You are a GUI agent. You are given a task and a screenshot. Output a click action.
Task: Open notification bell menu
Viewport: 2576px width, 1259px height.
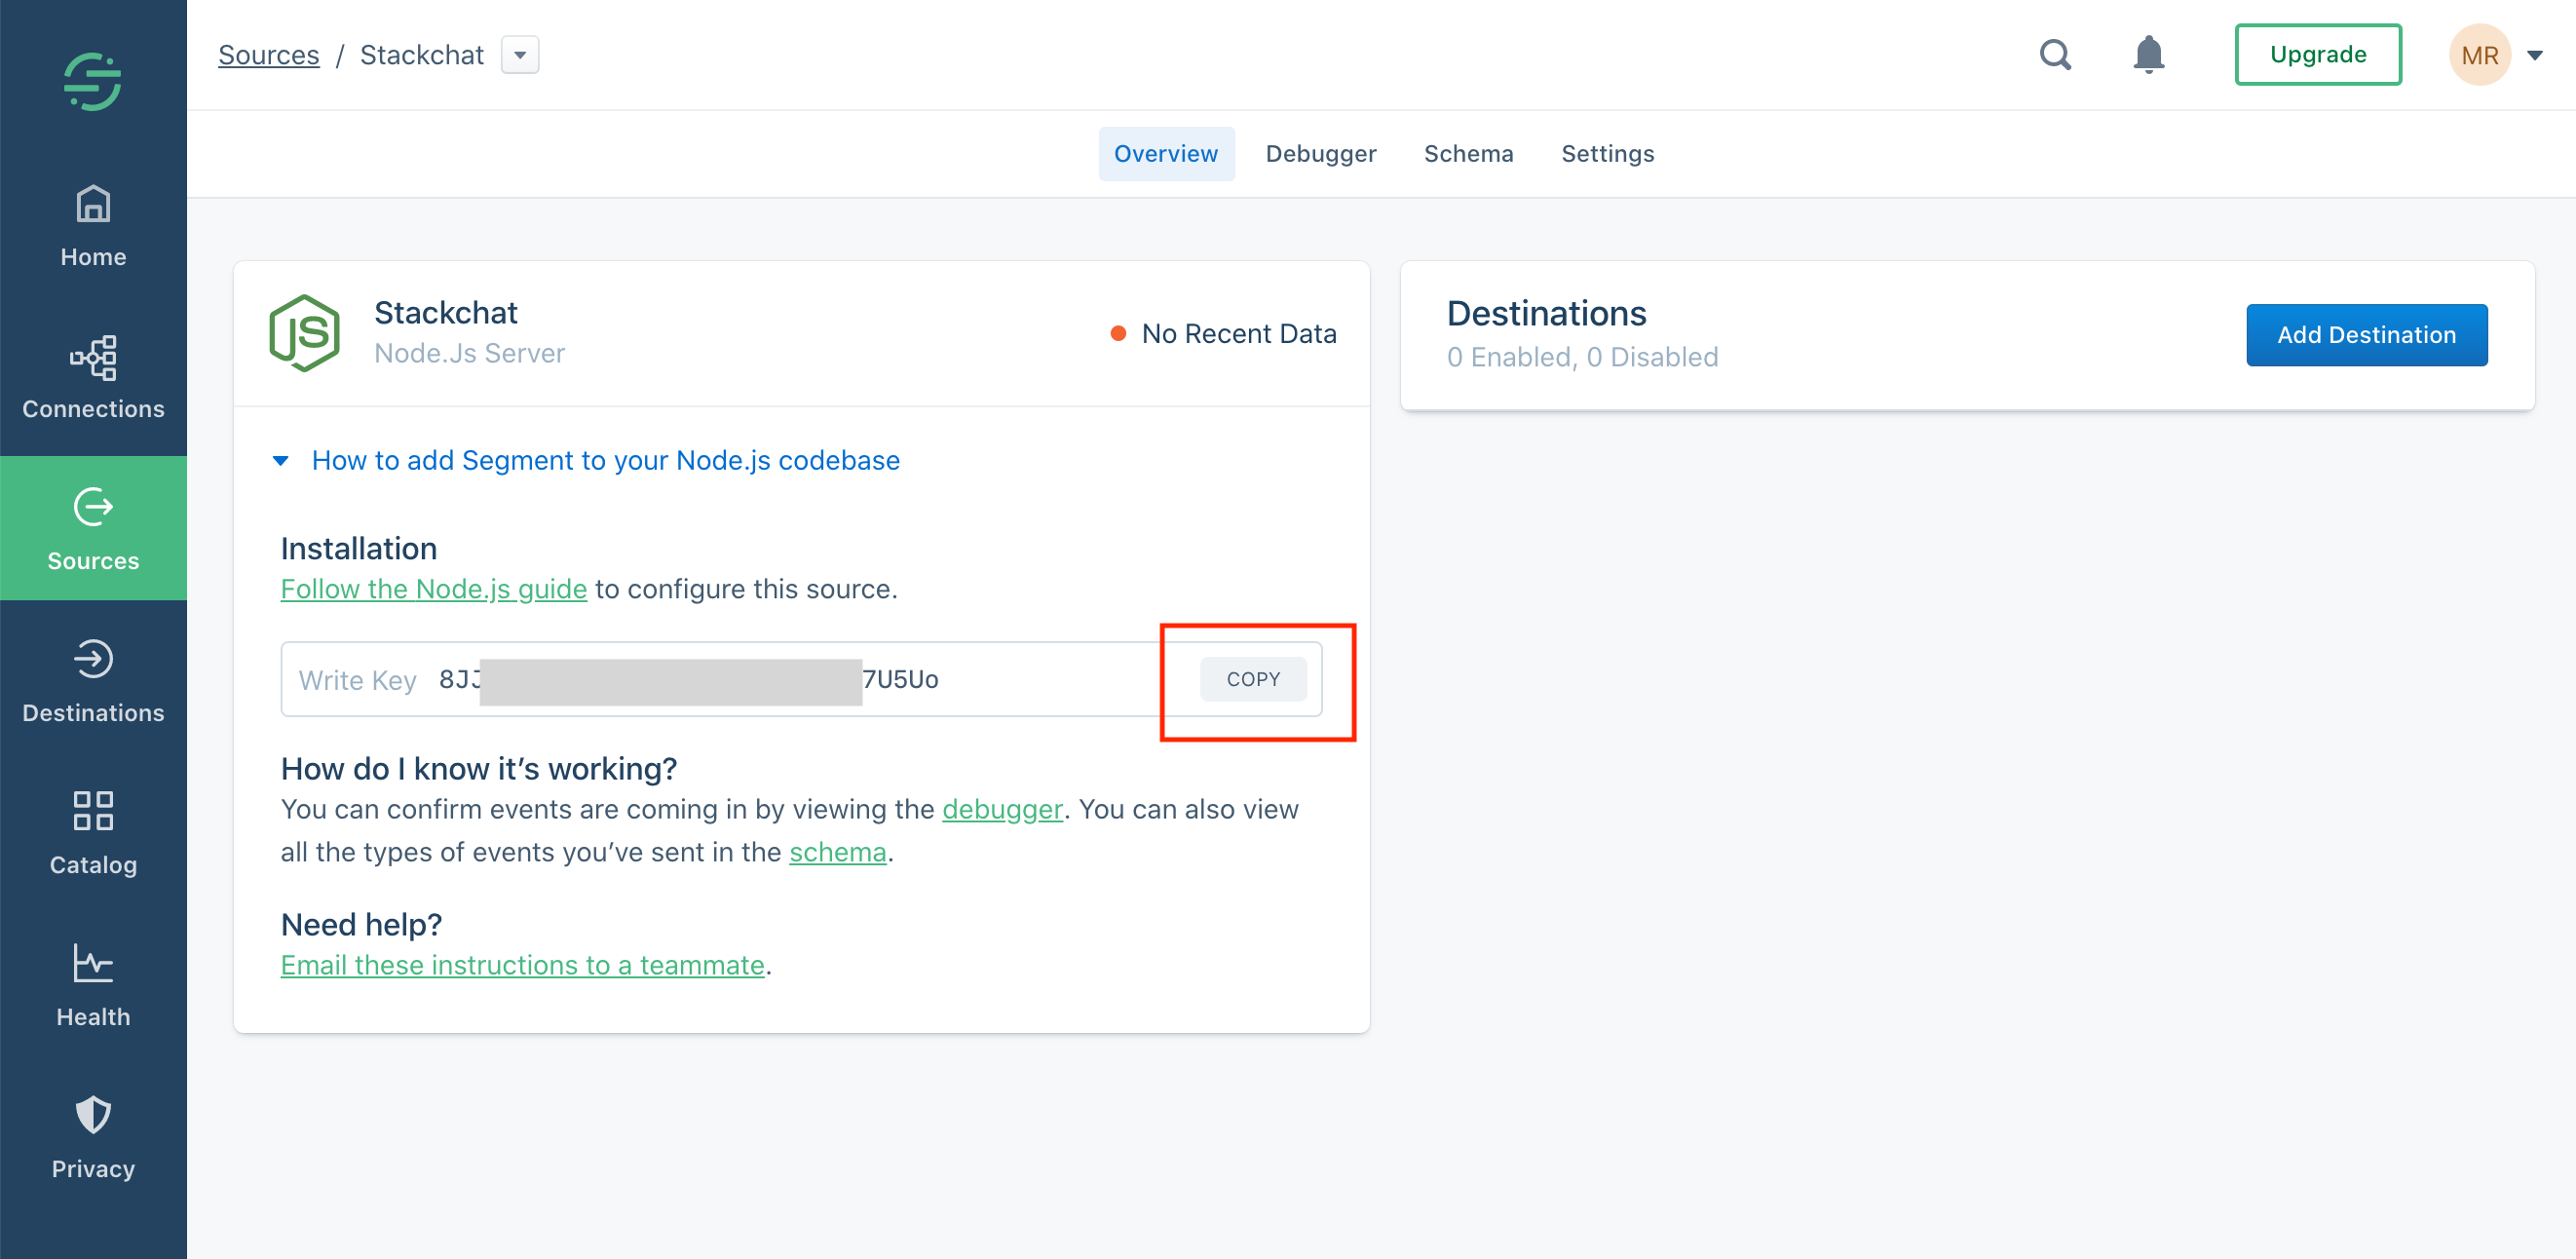[x=2149, y=55]
